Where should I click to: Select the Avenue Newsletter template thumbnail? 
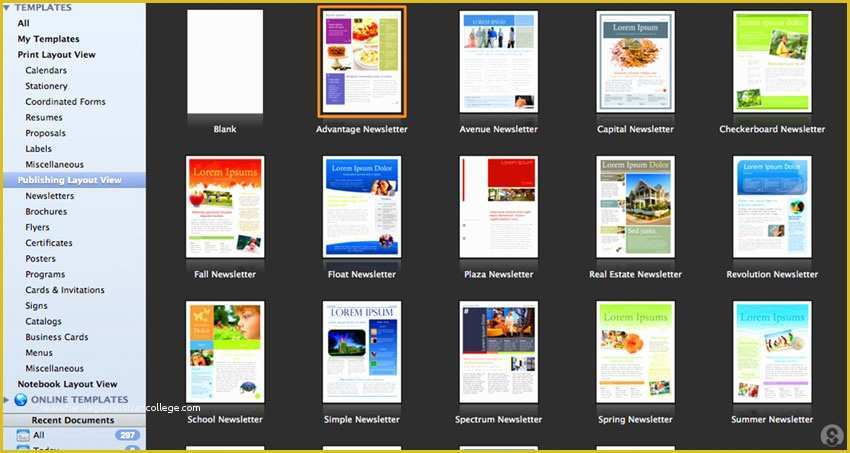[x=499, y=62]
